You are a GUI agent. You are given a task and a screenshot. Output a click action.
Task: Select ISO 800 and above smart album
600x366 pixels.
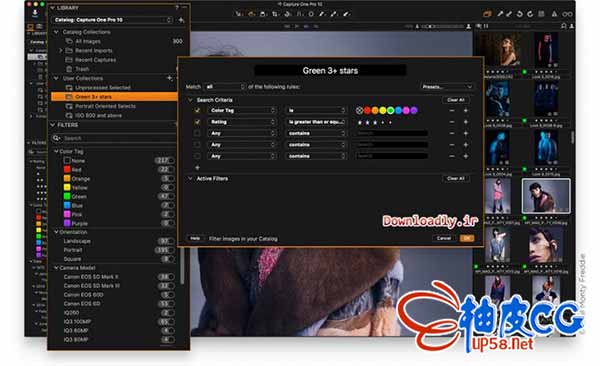(x=98, y=116)
